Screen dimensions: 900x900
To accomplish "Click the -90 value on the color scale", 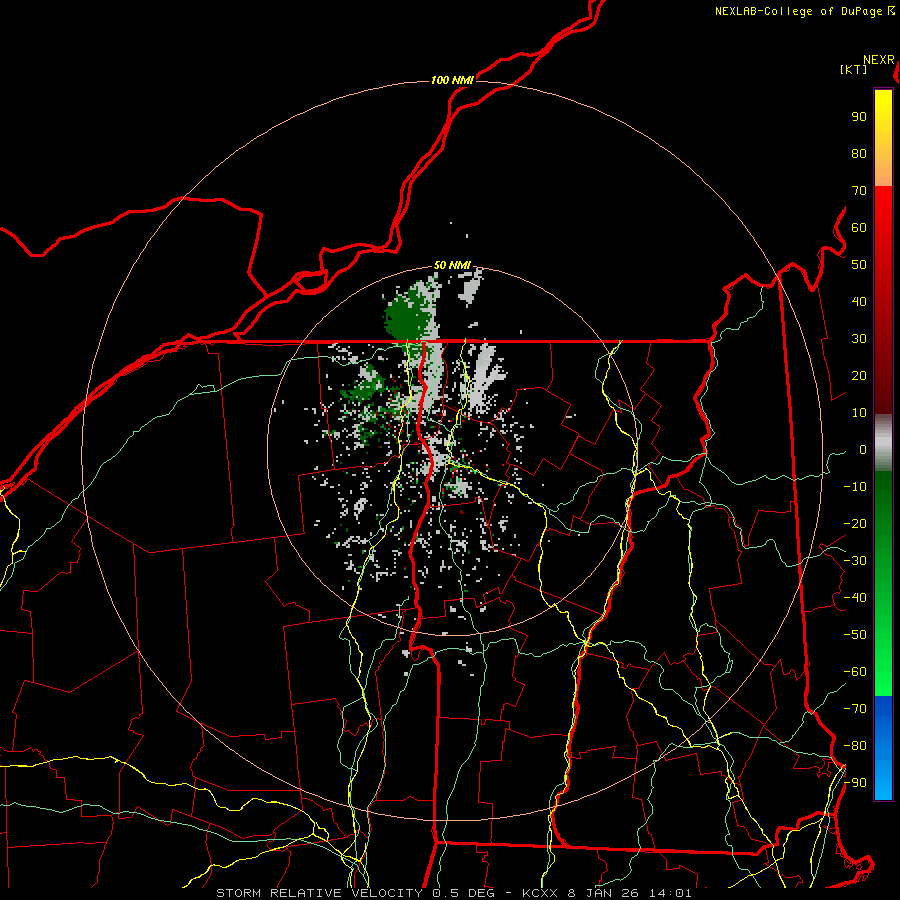I will tap(855, 783).
